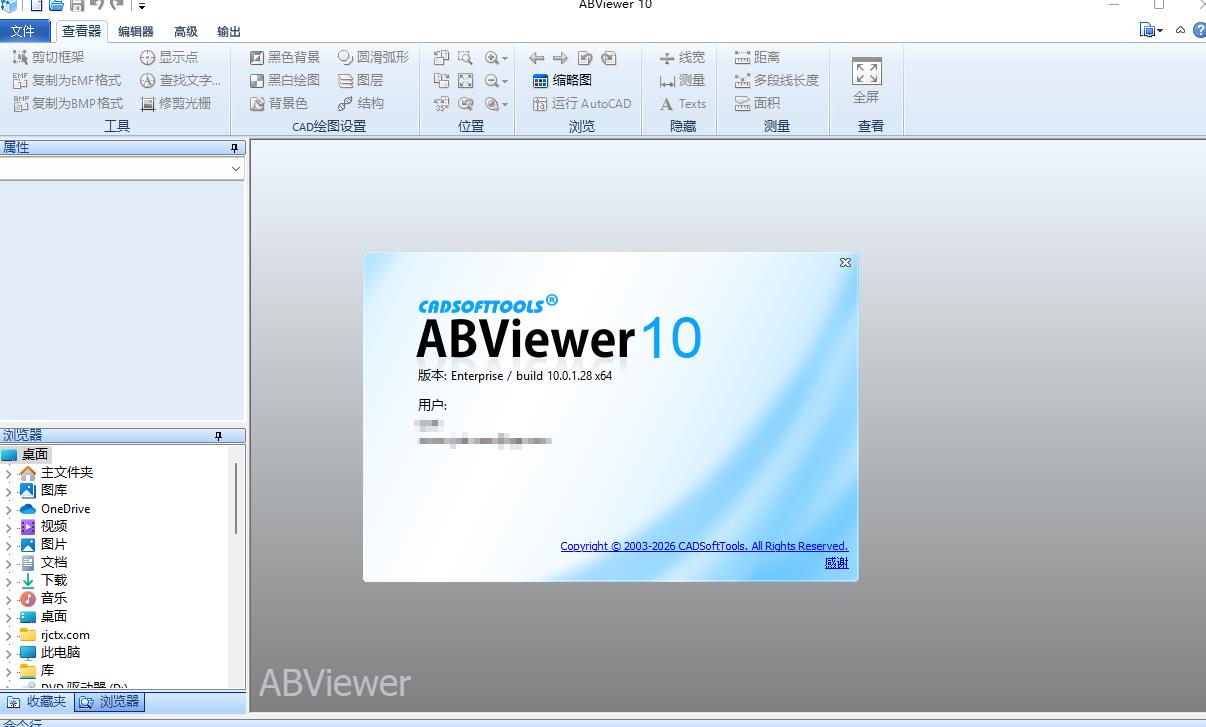Switch to the 输出 ribbon tab

coord(229,31)
